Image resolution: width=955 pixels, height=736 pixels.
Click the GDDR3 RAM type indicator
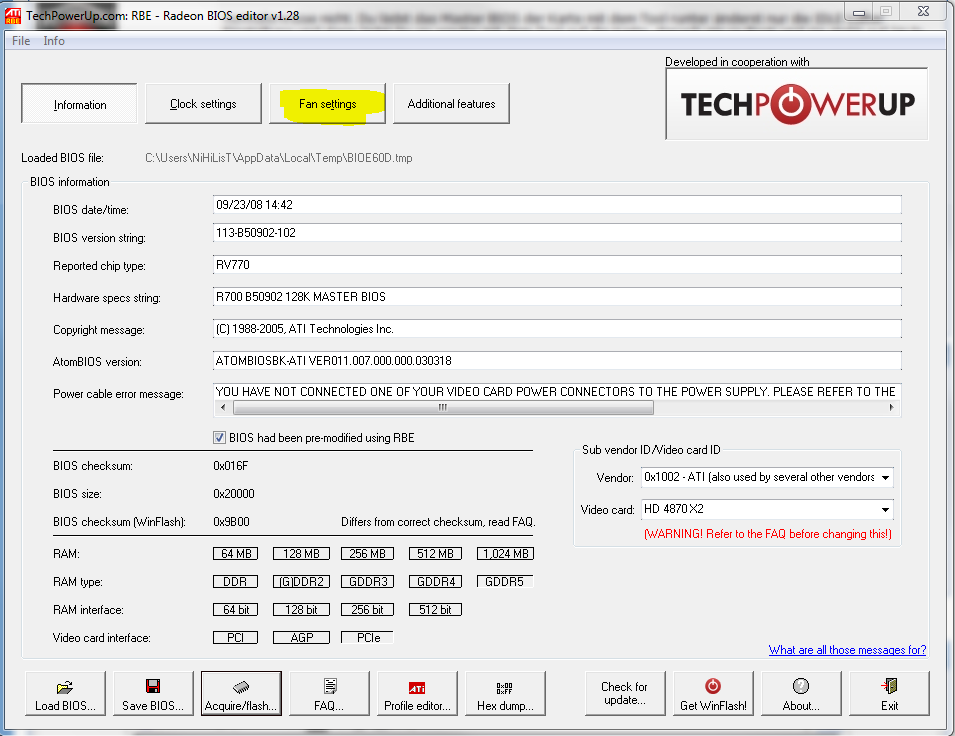click(368, 582)
